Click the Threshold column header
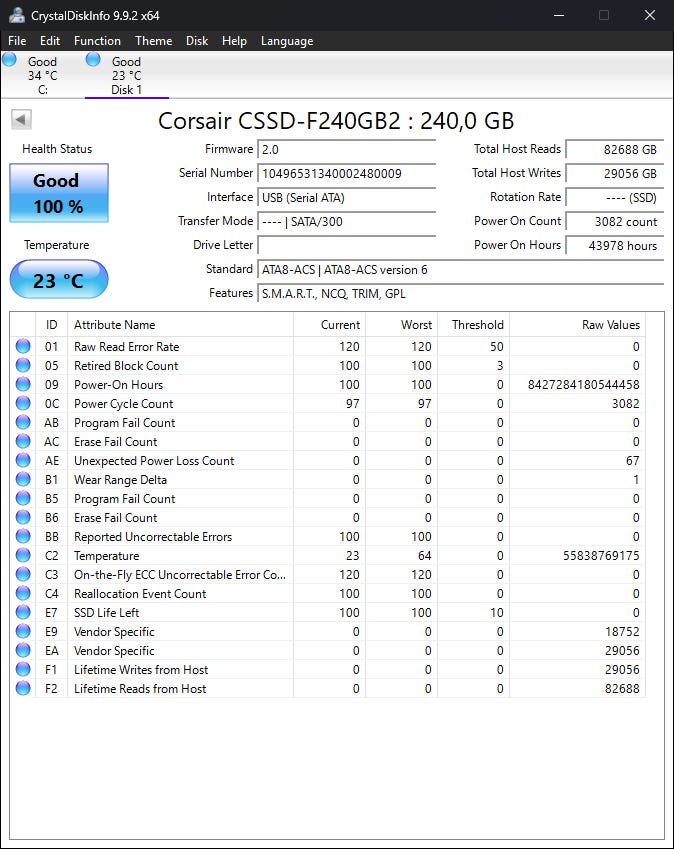The height and width of the screenshot is (849, 674). pos(473,324)
